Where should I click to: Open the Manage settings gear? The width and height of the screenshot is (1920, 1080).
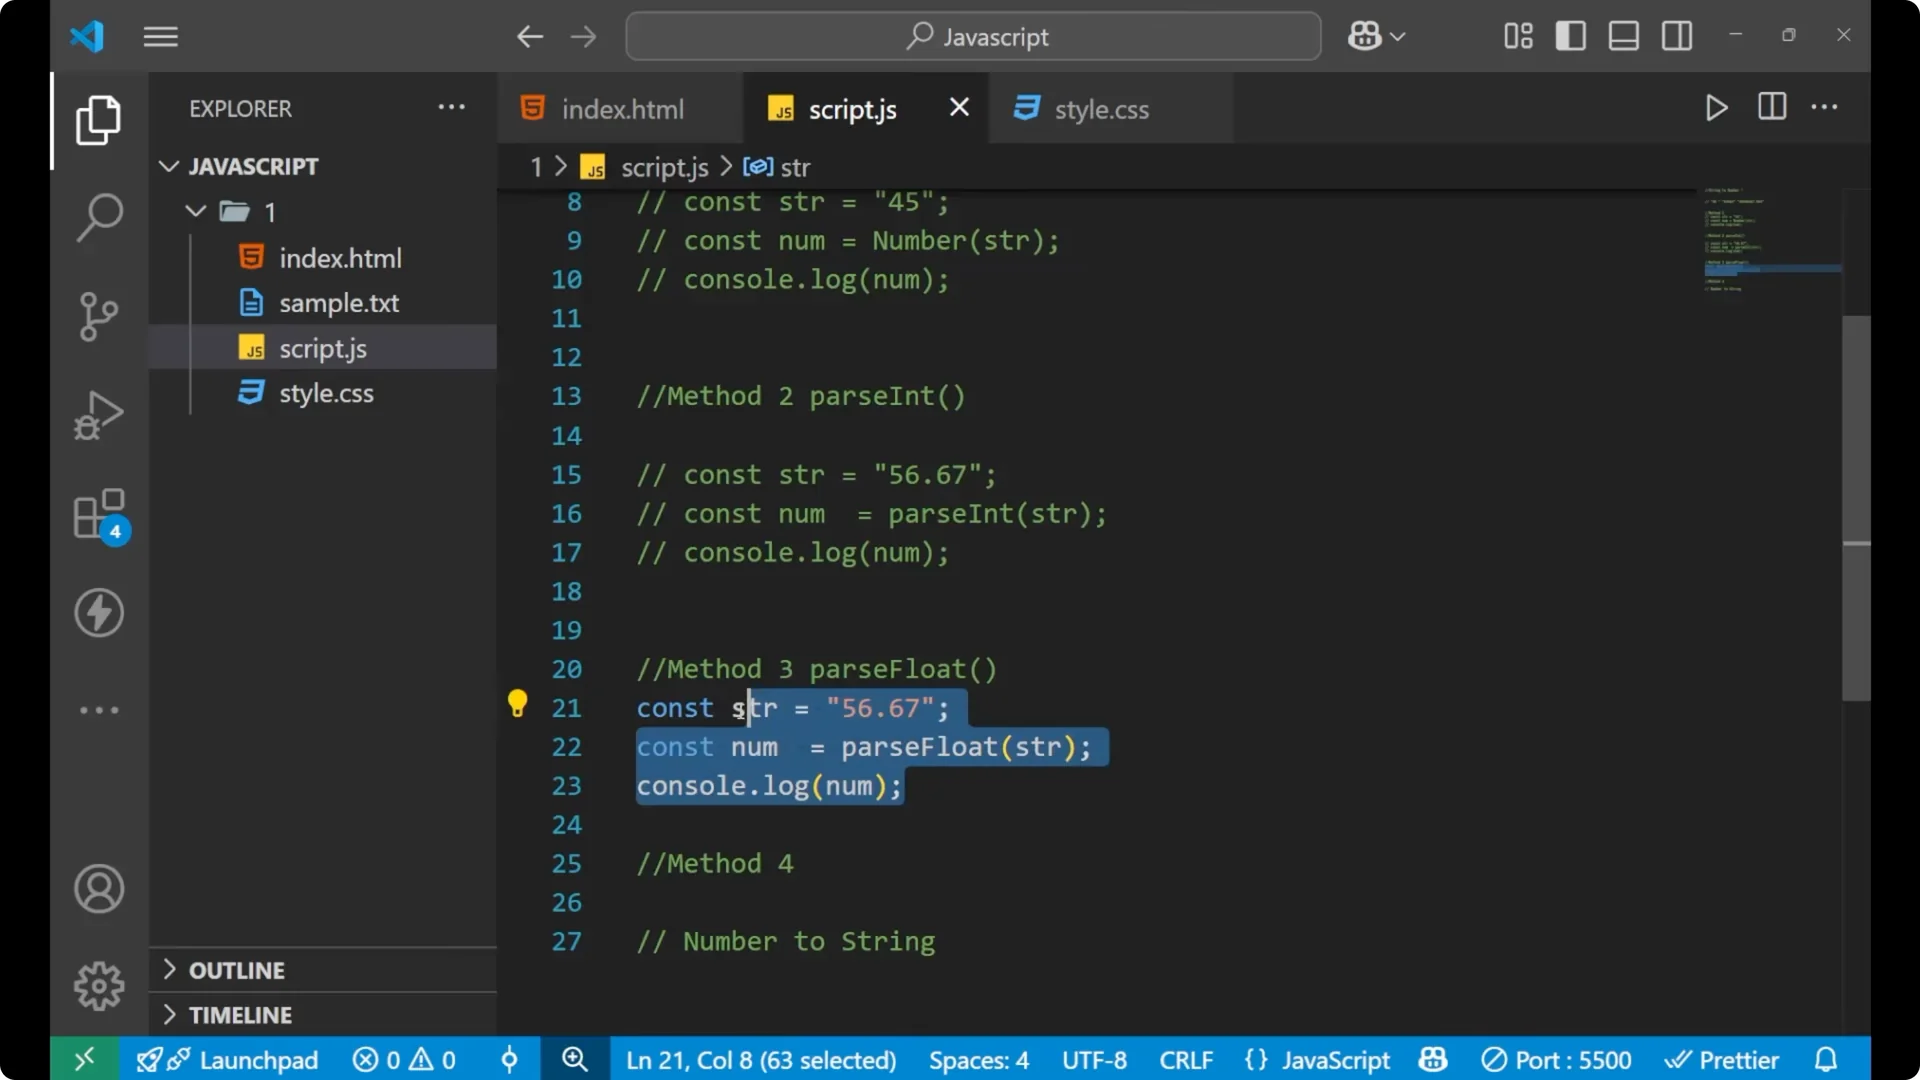(98, 985)
